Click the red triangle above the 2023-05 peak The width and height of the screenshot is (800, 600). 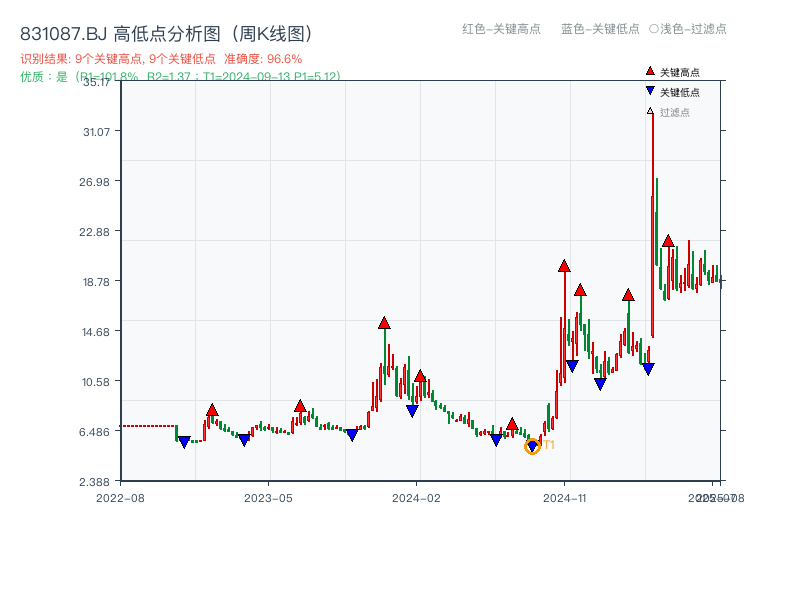299,406
